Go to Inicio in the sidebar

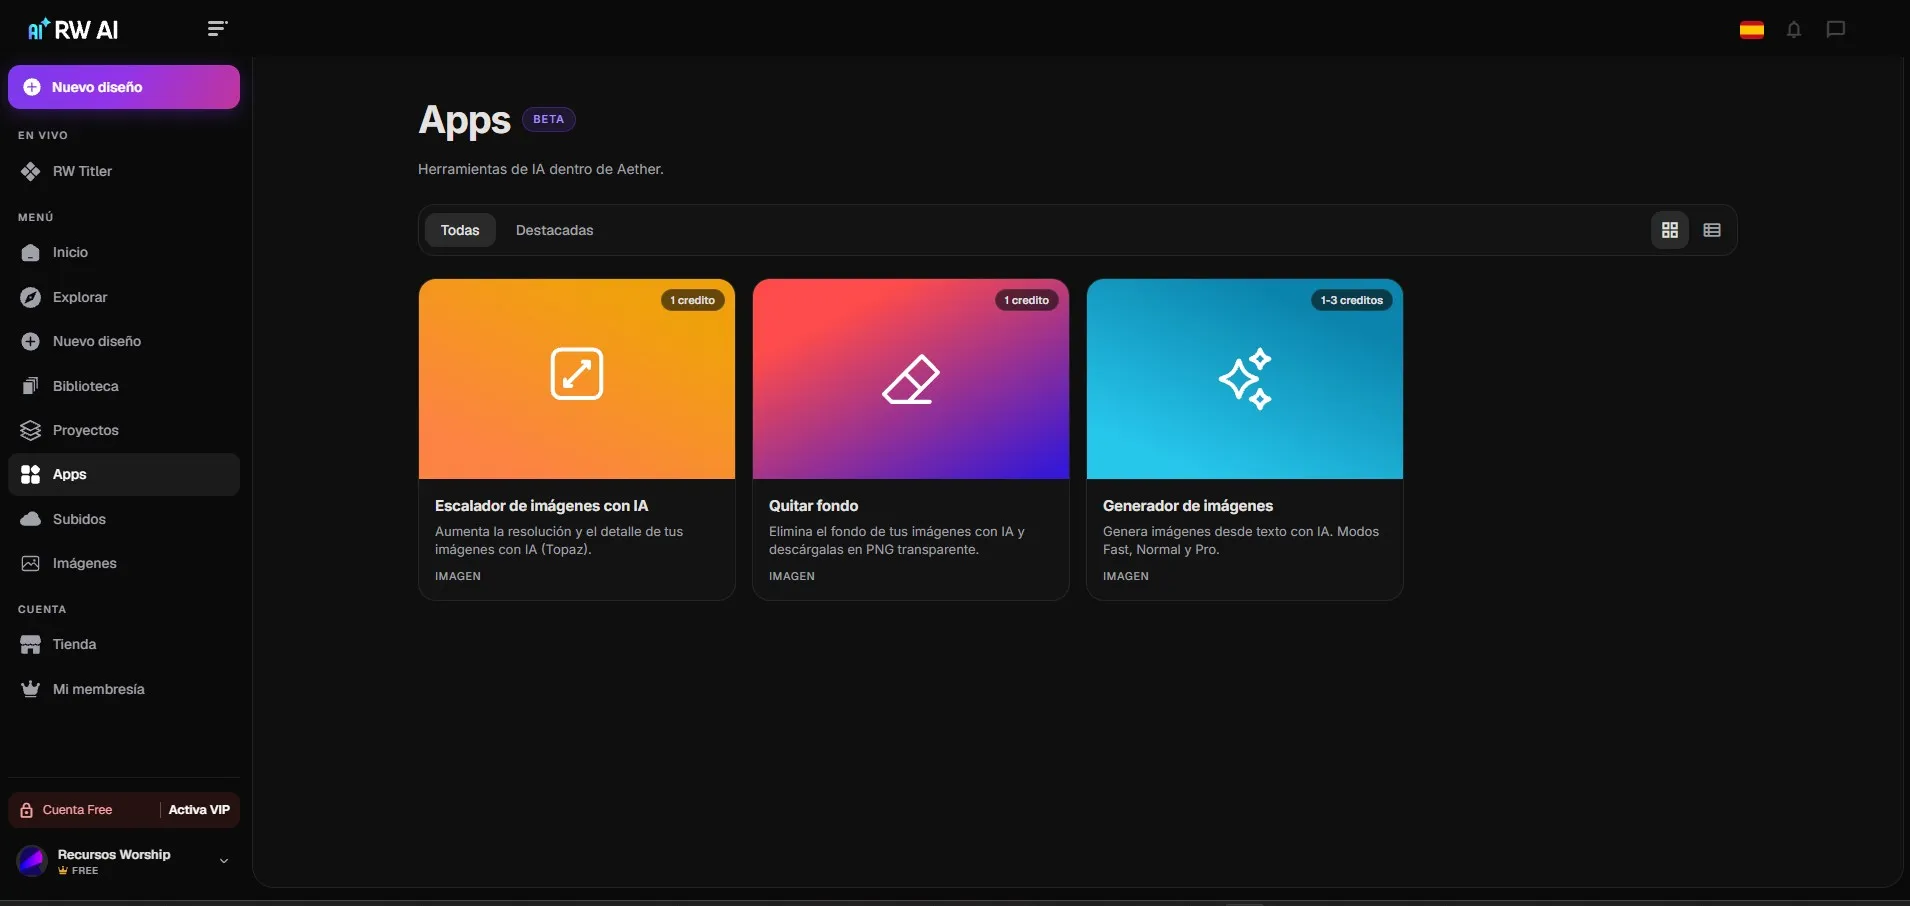[124, 252]
